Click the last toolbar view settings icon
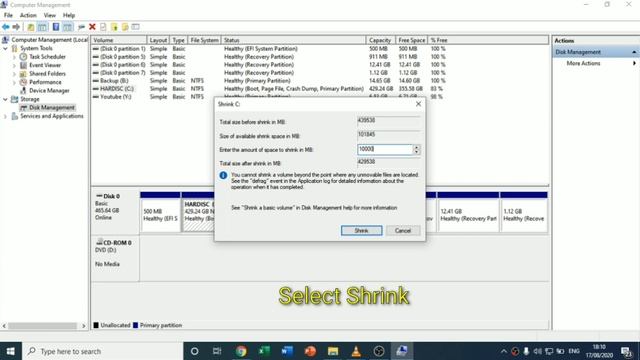Image resolution: width=640 pixels, height=360 pixels. [136, 27]
